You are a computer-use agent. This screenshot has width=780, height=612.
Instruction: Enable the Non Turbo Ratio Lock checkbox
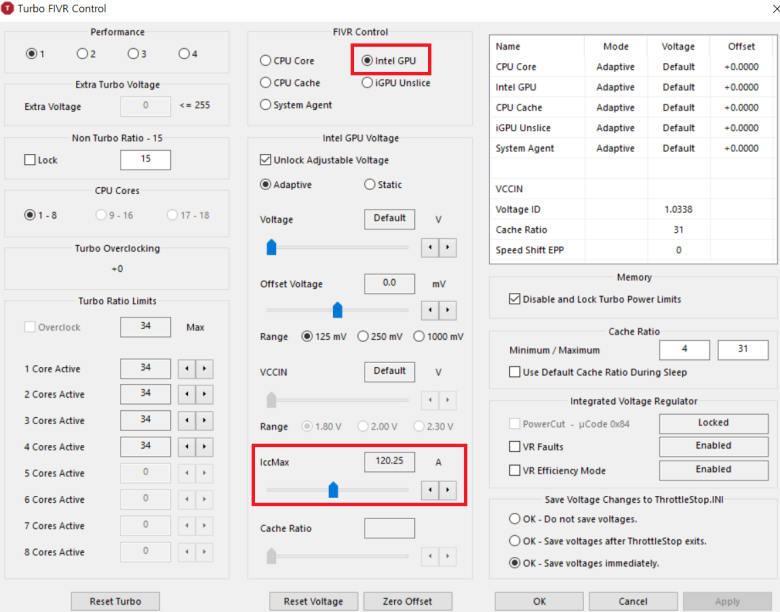[x=30, y=160]
